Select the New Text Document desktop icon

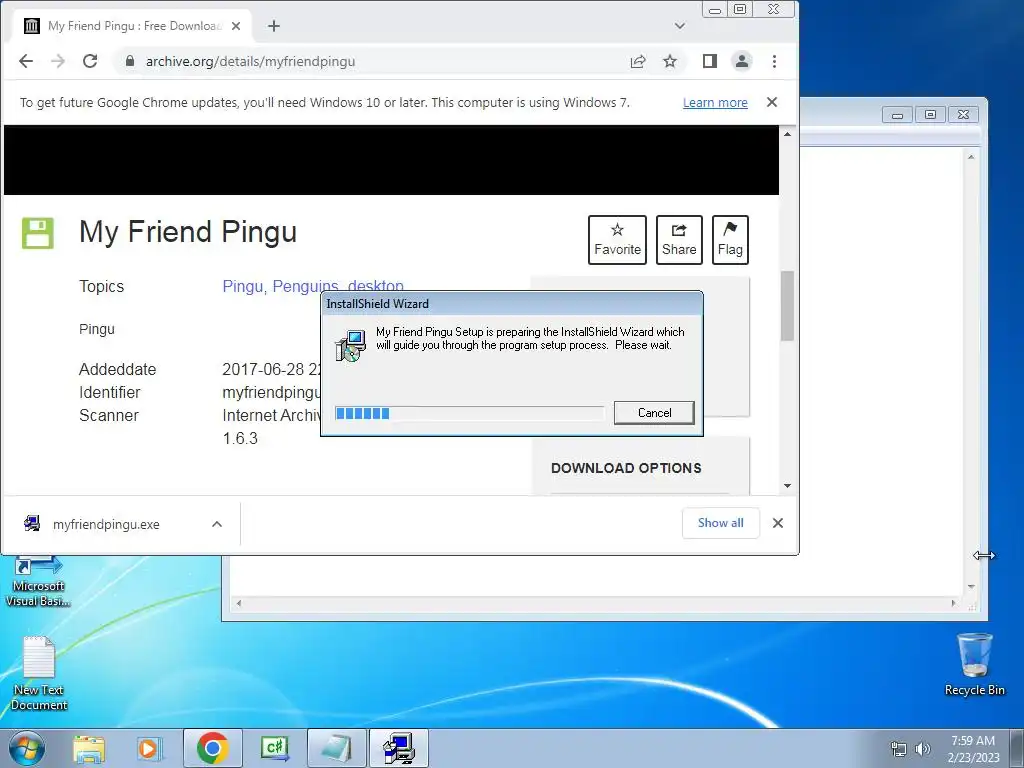pyautogui.click(x=39, y=674)
